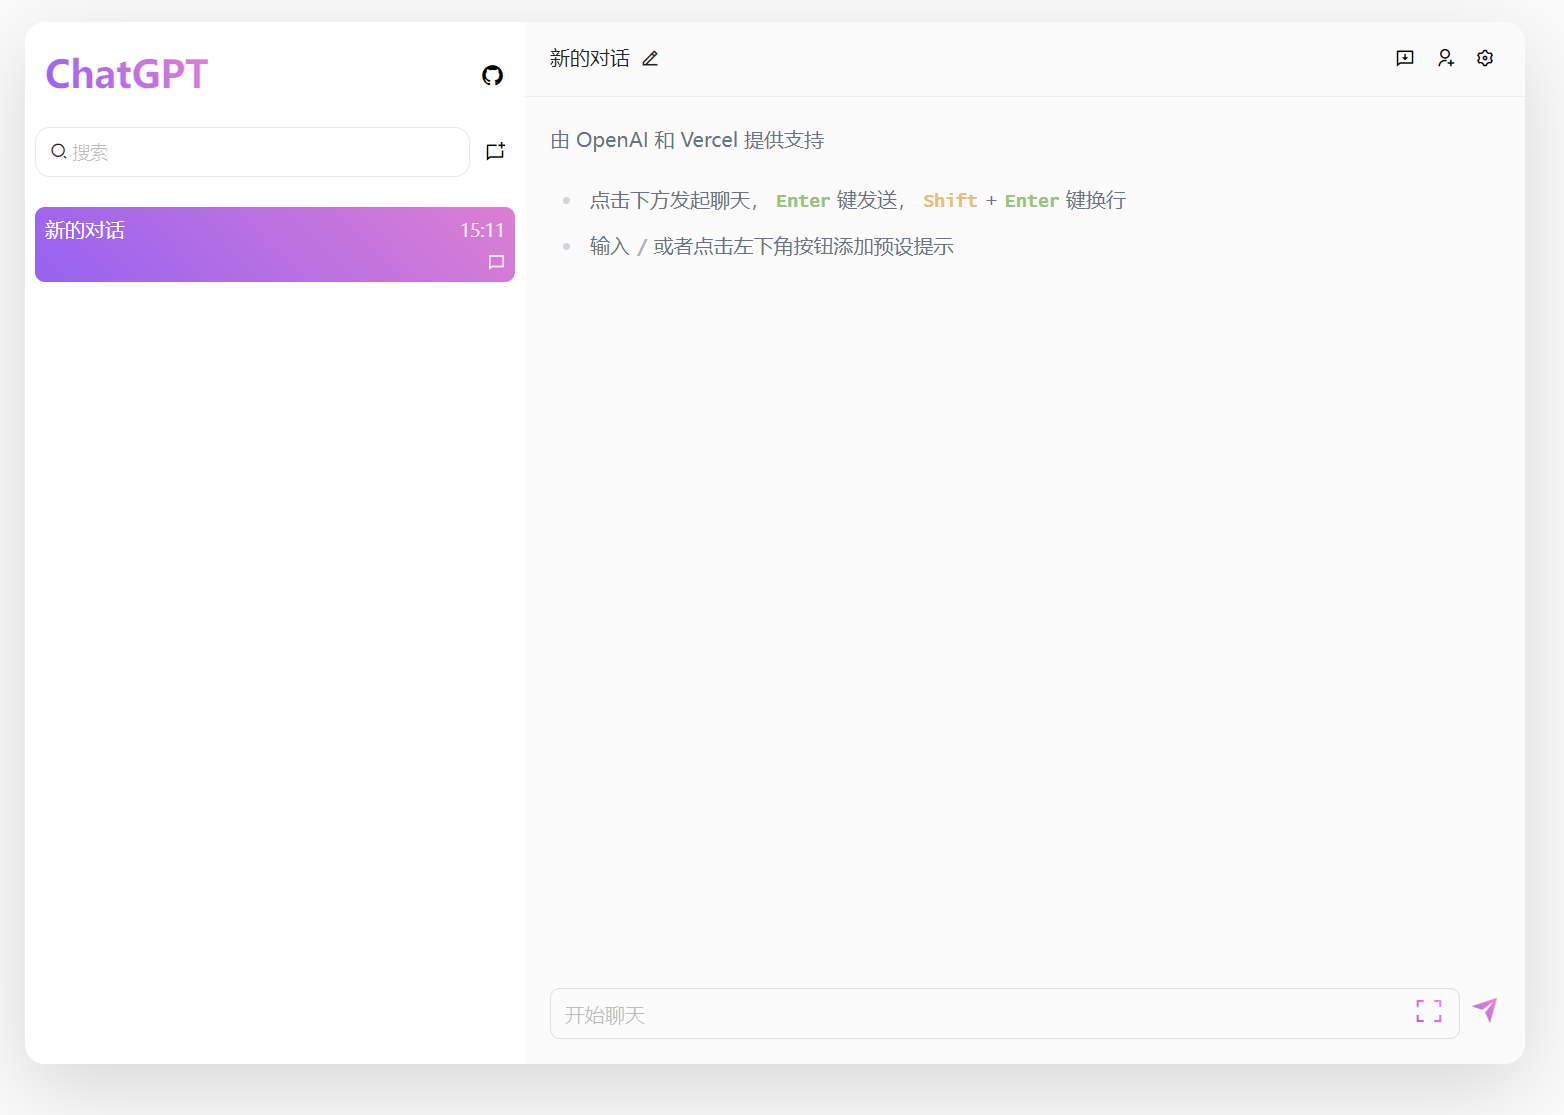Click the green Enter label before 键发送

click(802, 201)
